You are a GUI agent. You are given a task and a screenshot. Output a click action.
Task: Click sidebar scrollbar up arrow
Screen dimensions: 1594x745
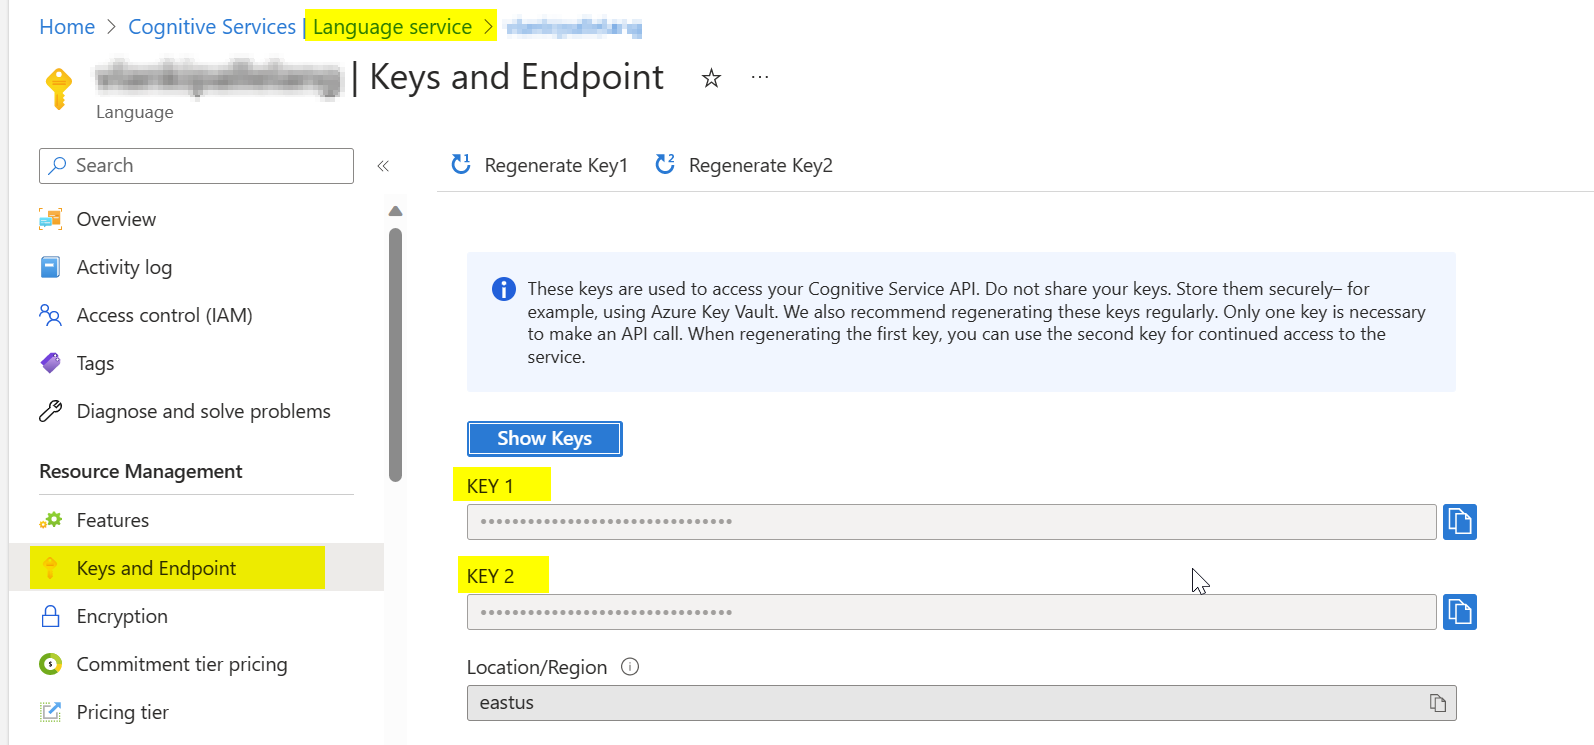(395, 211)
